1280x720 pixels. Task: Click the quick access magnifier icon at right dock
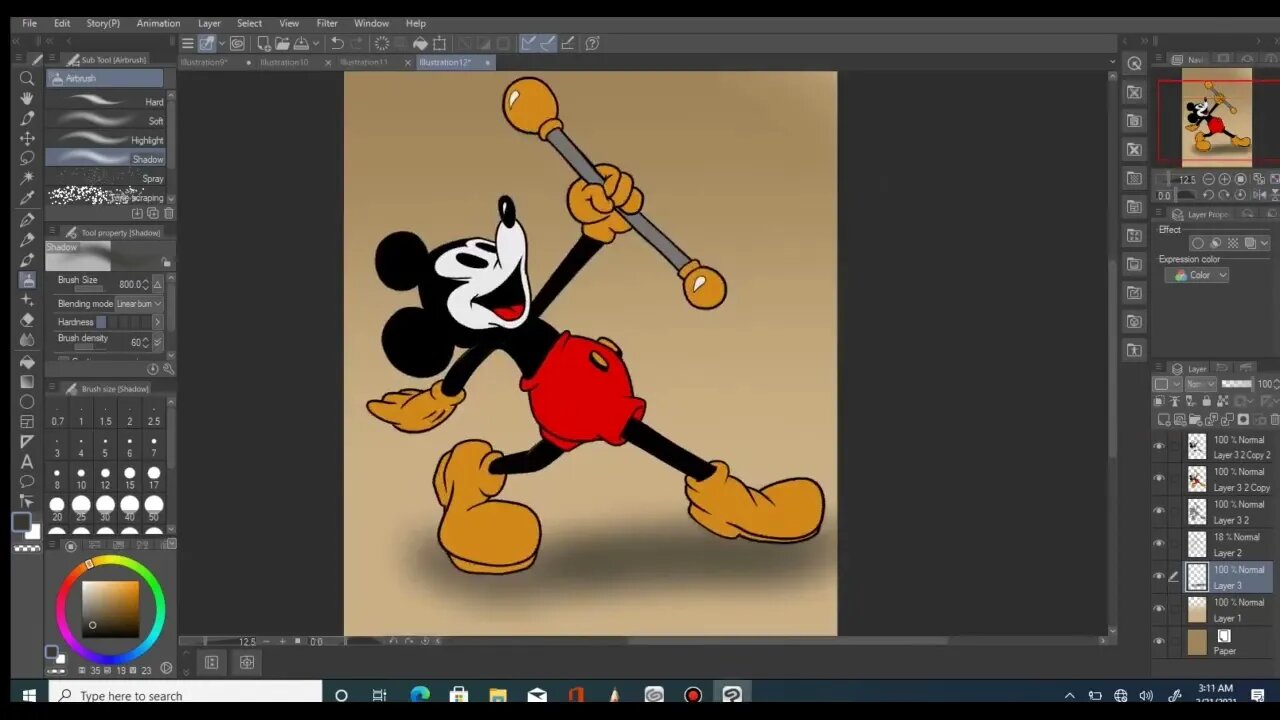[1134, 63]
